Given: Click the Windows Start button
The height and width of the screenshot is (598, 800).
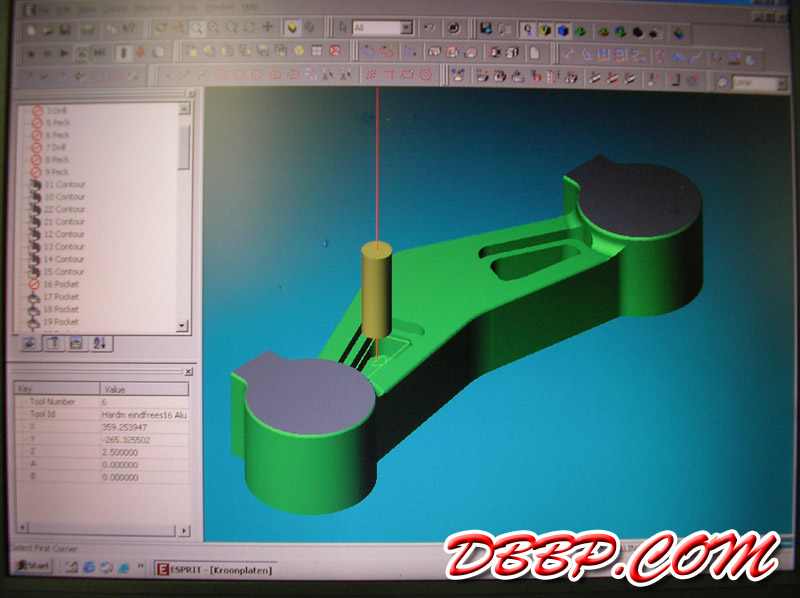Looking at the screenshot, I should 31,567.
